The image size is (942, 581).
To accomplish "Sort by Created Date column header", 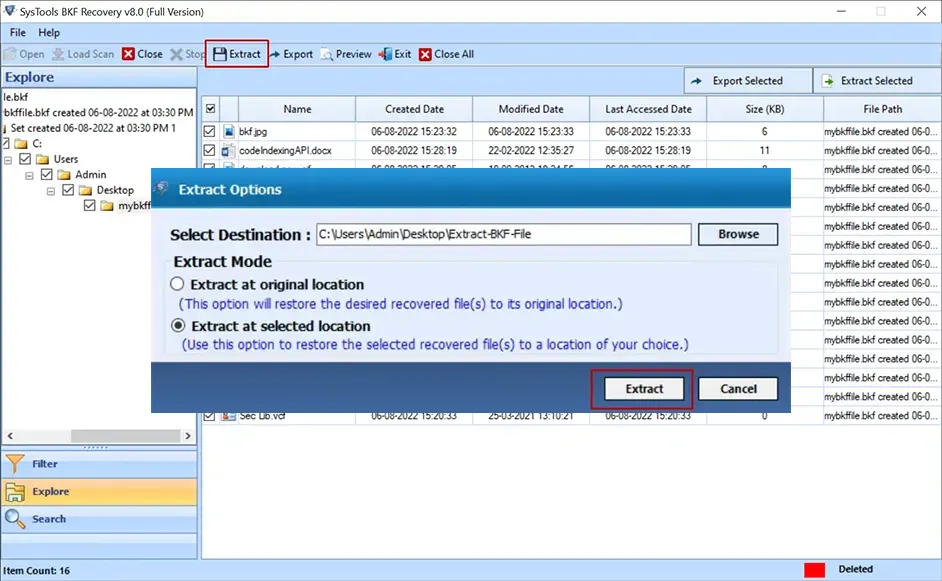I will [414, 109].
